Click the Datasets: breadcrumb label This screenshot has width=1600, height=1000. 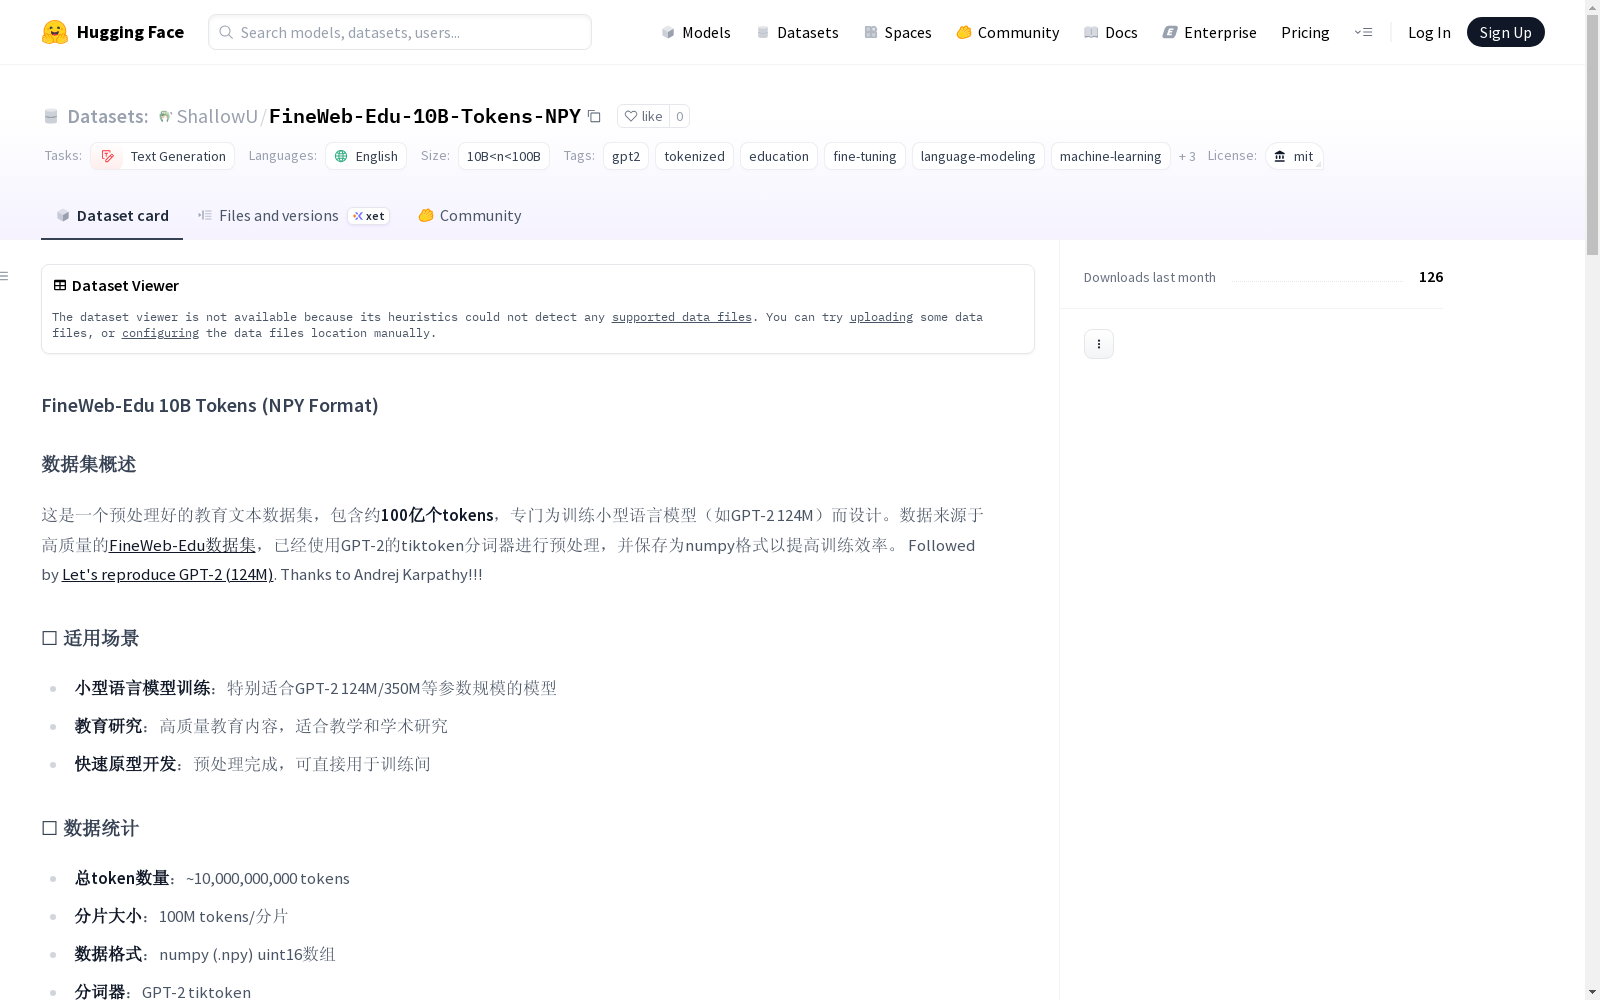click(x=107, y=116)
